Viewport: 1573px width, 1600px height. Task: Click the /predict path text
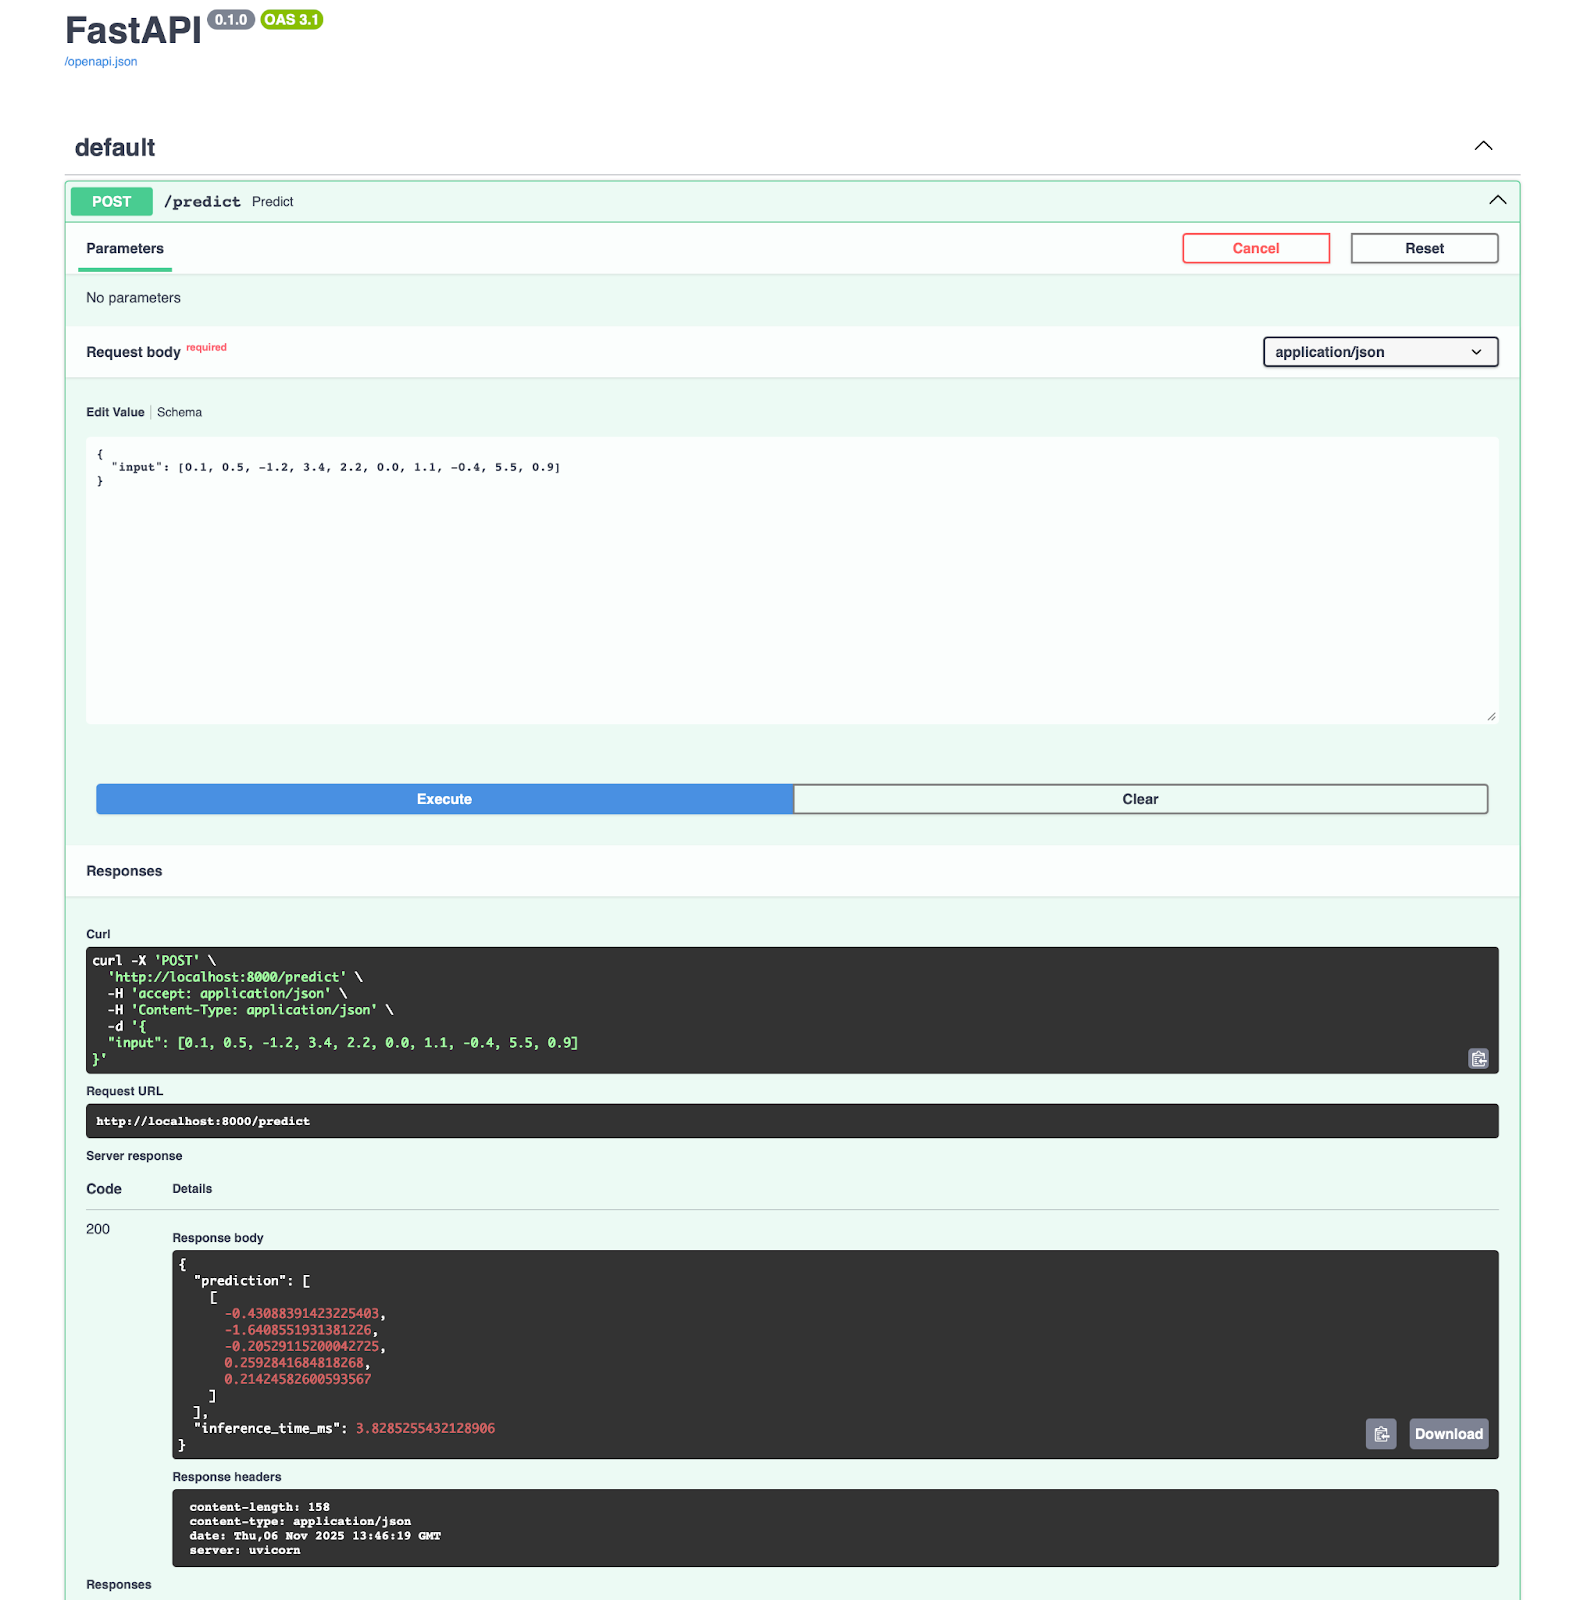(202, 201)
